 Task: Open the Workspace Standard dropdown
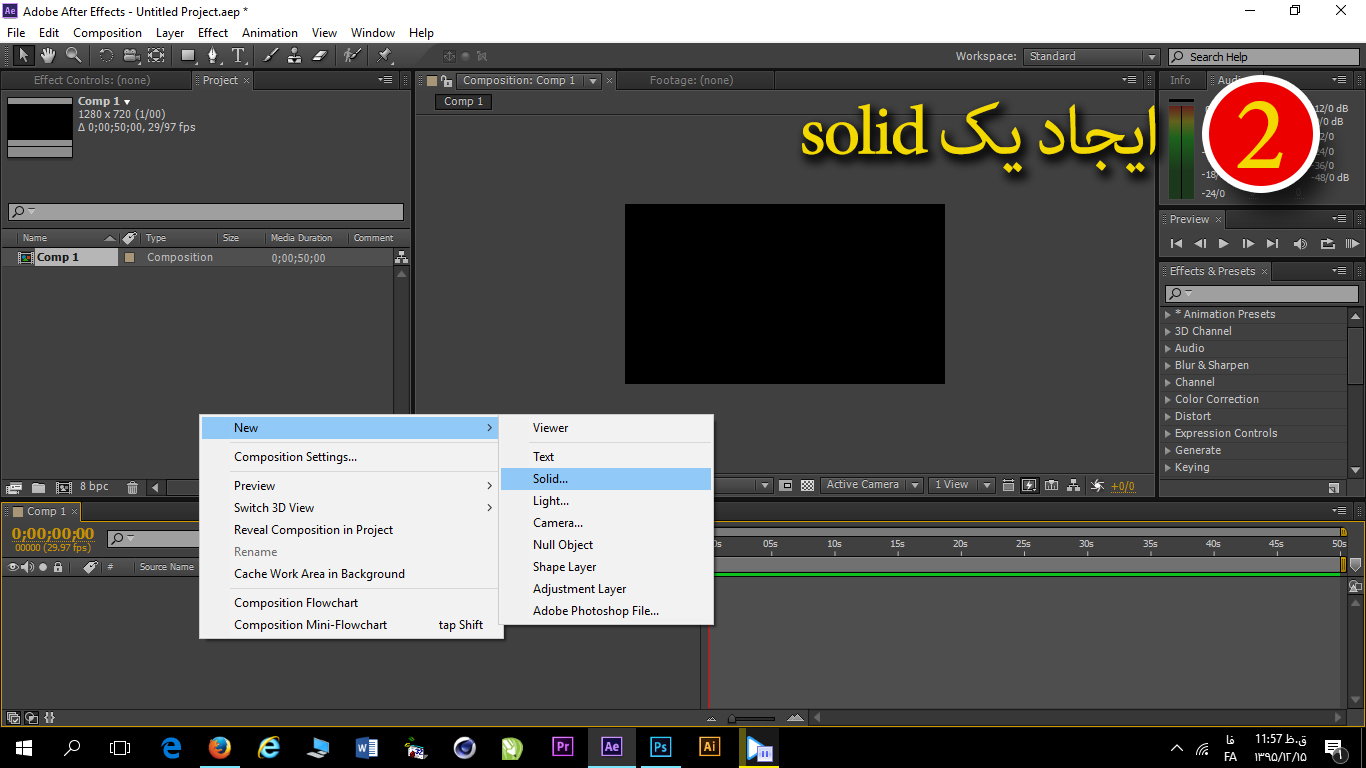[1092, 57]
